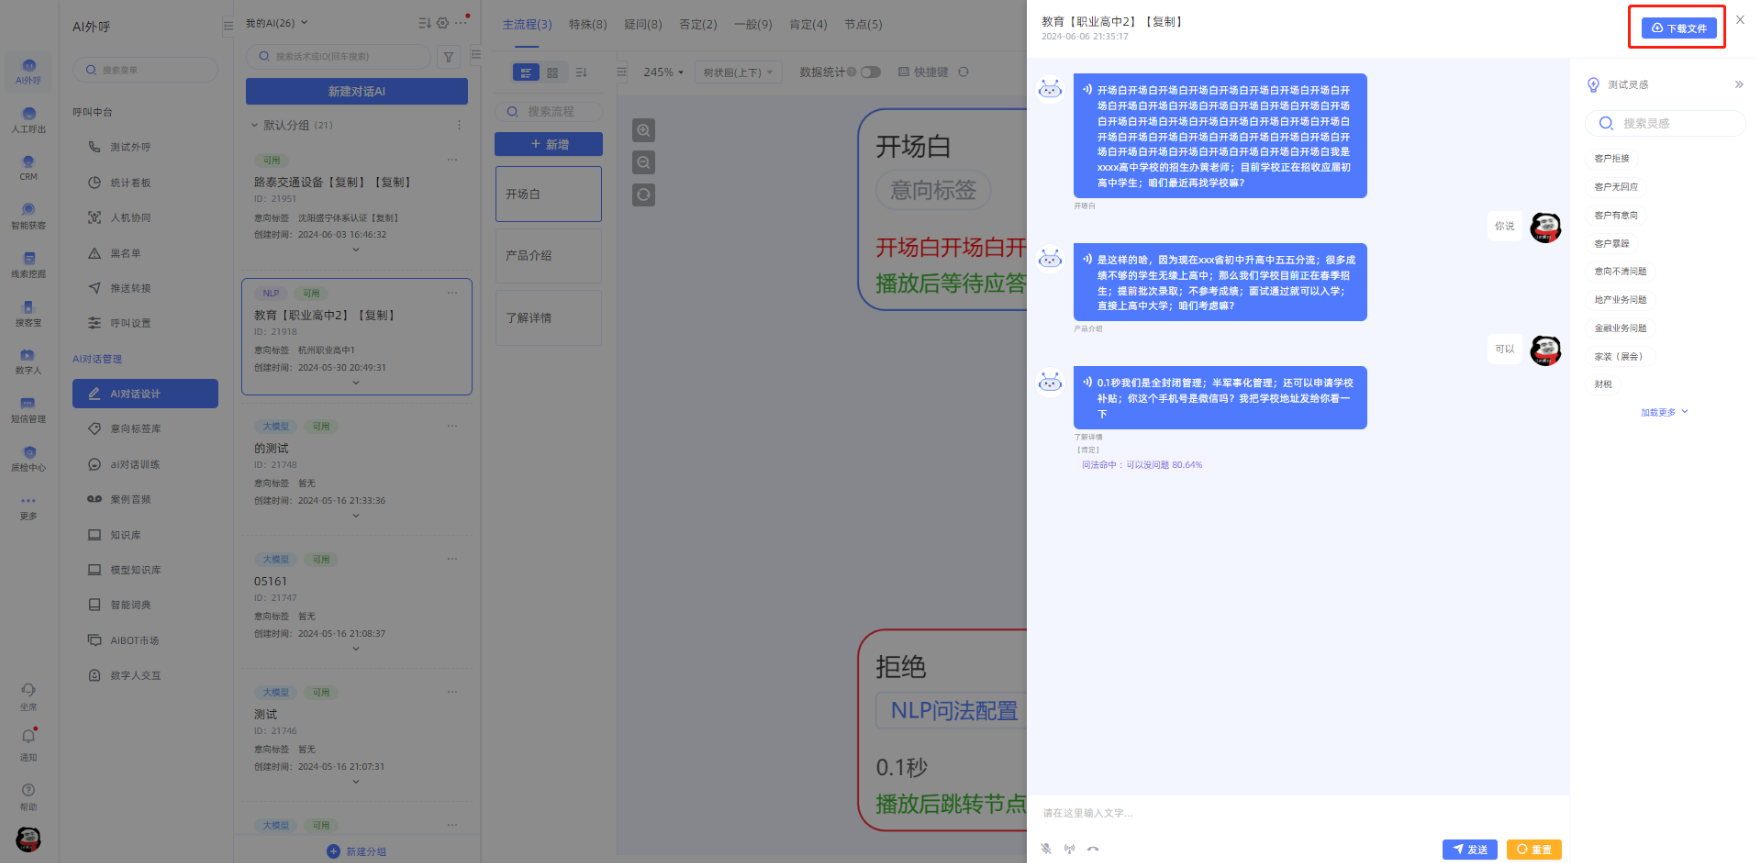Expand 加载更多 in inspiration list
The width and height of the screenshot is (1757, 863).
1663,412
